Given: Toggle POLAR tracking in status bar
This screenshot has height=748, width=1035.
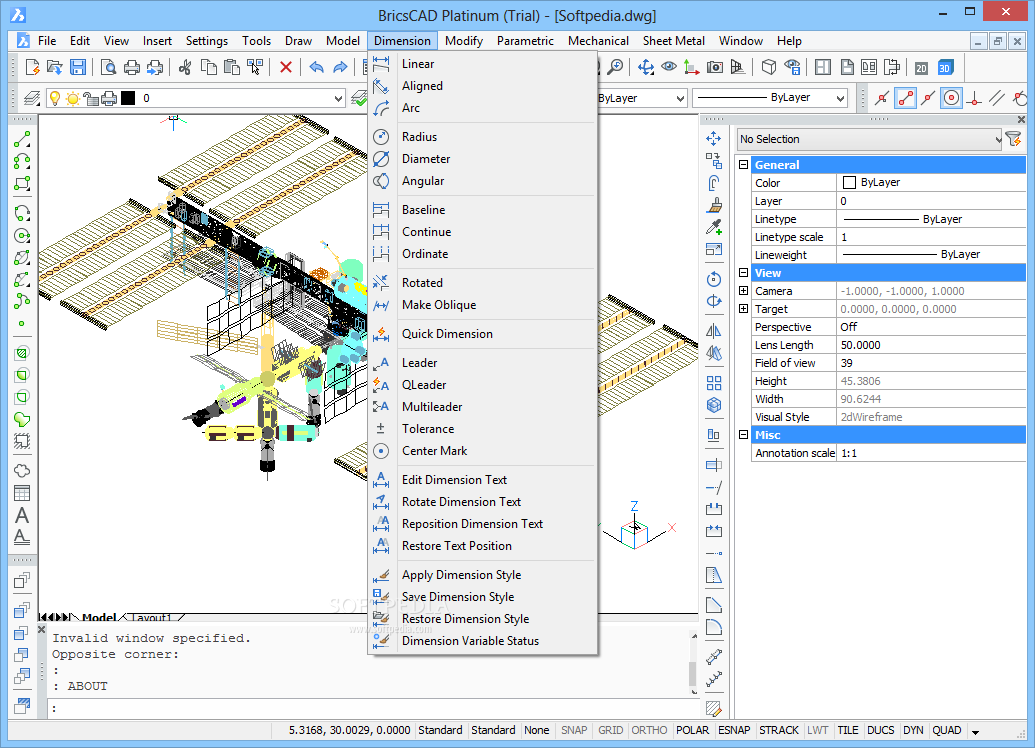Looking at the screenshot, I should [692, 730].
